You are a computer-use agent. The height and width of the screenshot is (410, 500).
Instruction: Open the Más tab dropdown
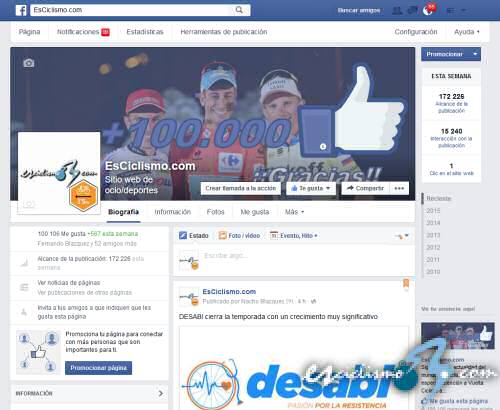coord(294,212)
